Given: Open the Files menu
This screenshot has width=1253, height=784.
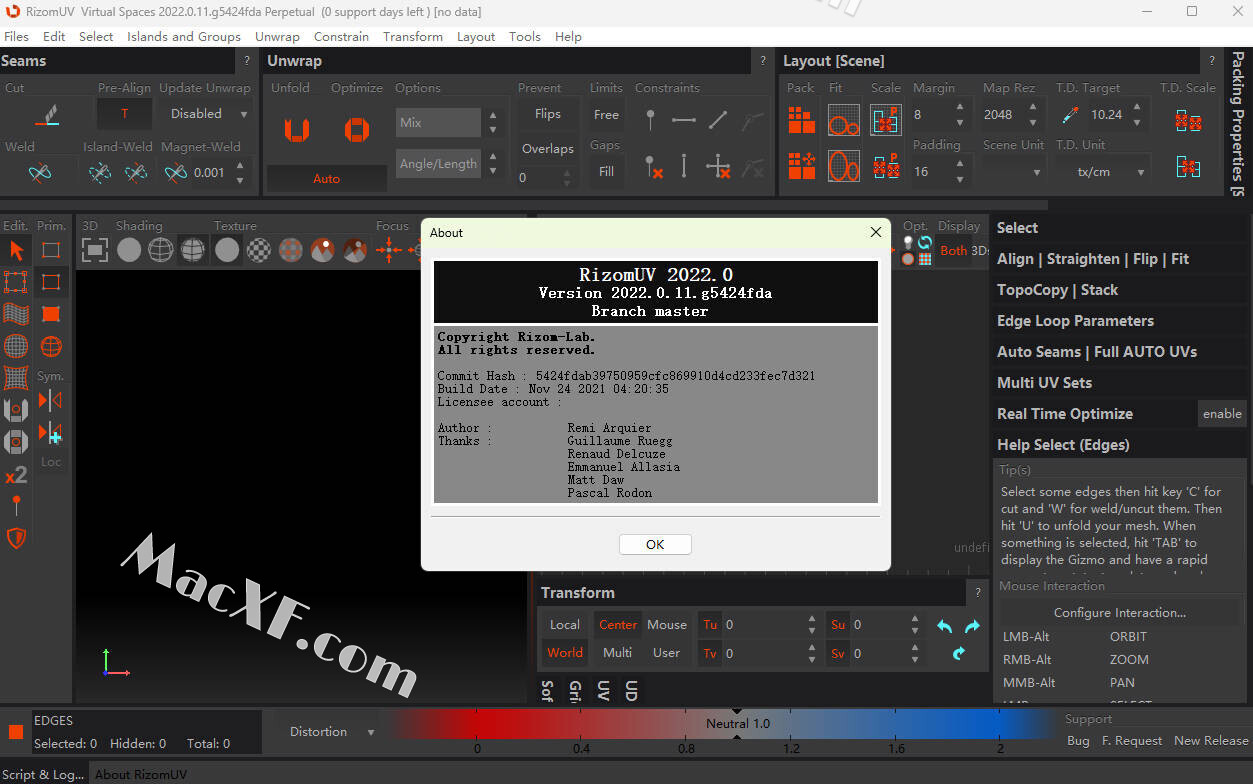Looking at the screenshot, I should (16, 37).
